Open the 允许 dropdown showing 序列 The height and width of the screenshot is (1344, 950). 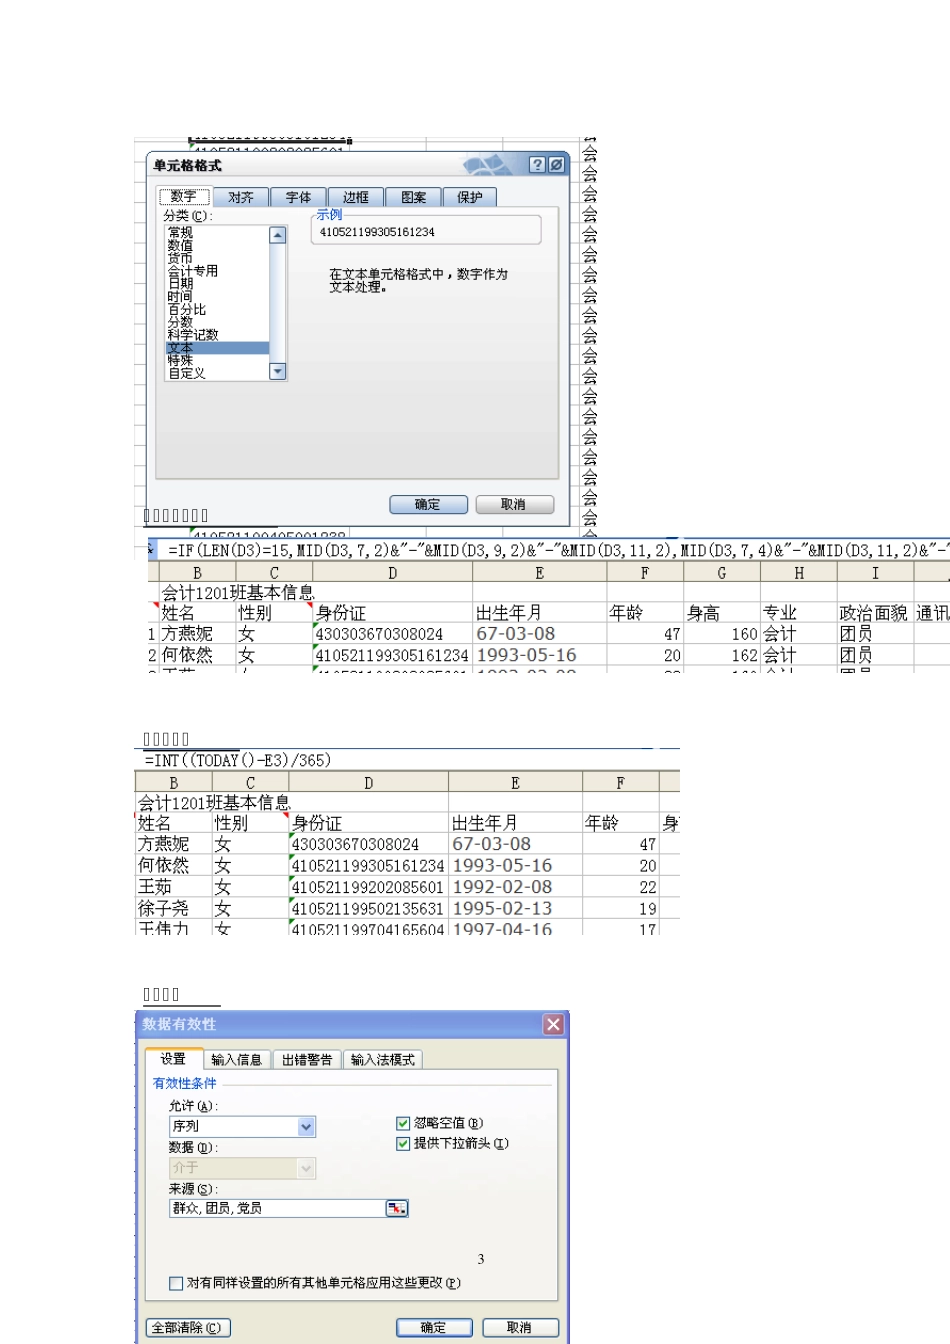pos(307,1127)
